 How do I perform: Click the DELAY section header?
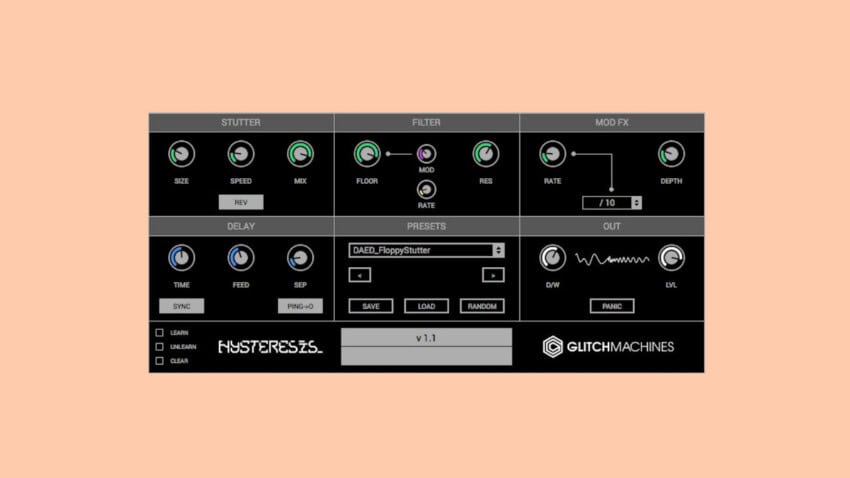click(241, 227)
